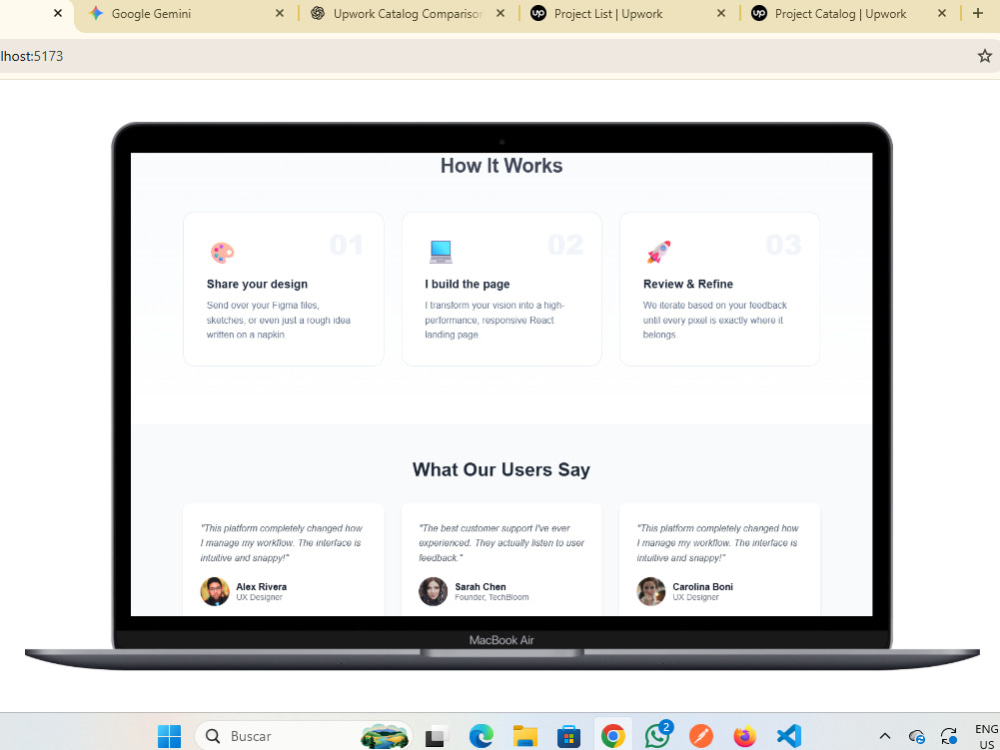The image size is (1000, 750).
Task: Click the ENG US language indicator
Action: 986,737
